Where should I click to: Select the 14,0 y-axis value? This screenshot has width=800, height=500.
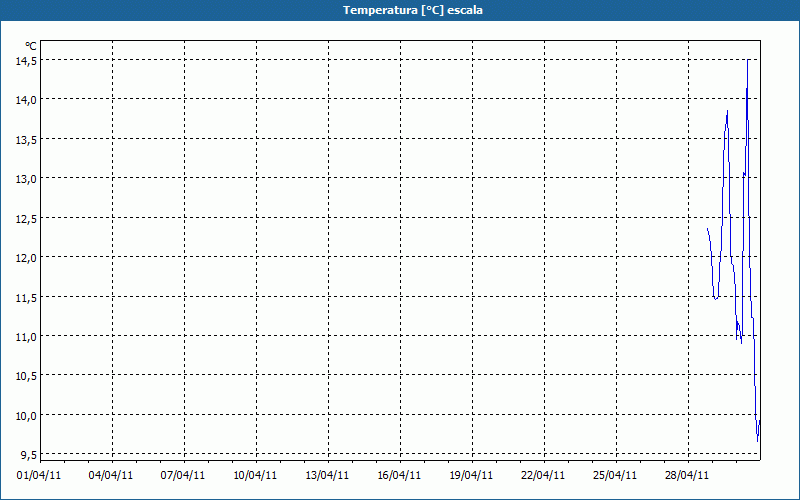point(26,100)
